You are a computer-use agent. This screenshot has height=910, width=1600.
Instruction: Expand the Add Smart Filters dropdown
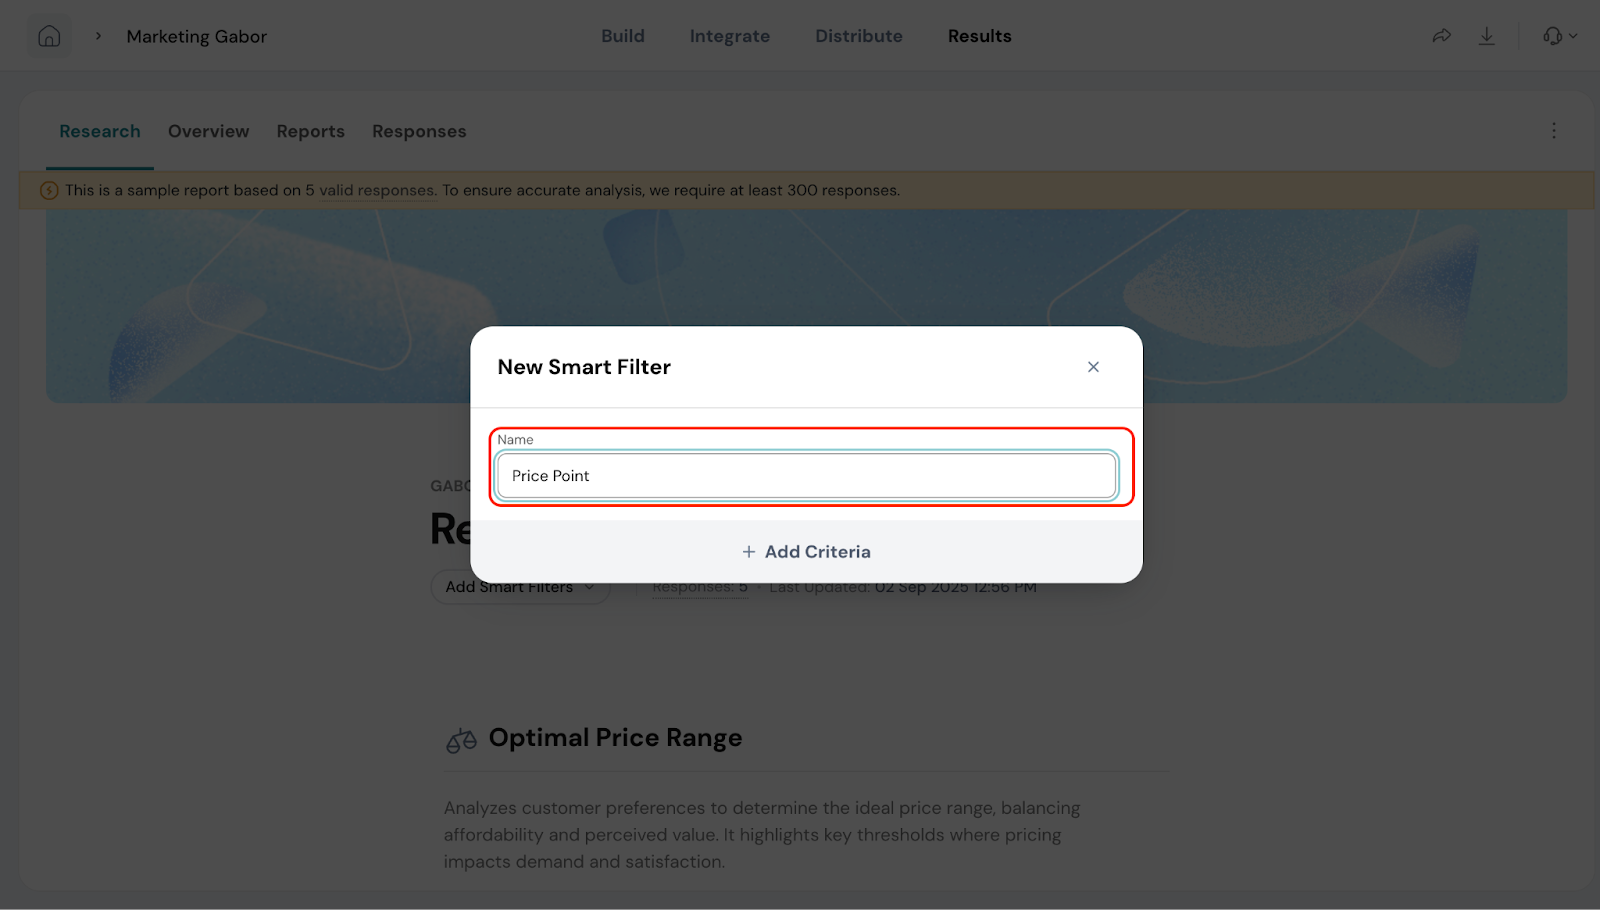point(520,588)
